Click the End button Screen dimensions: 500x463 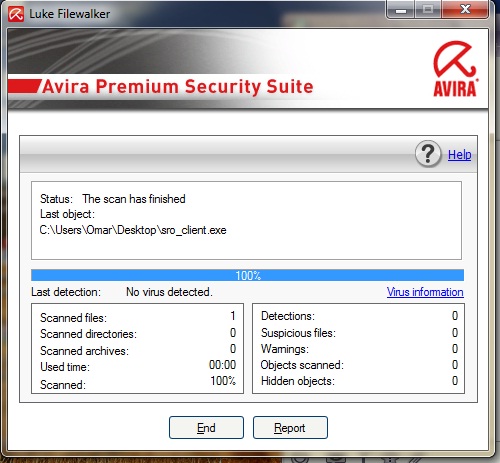[x=206, y=427]
